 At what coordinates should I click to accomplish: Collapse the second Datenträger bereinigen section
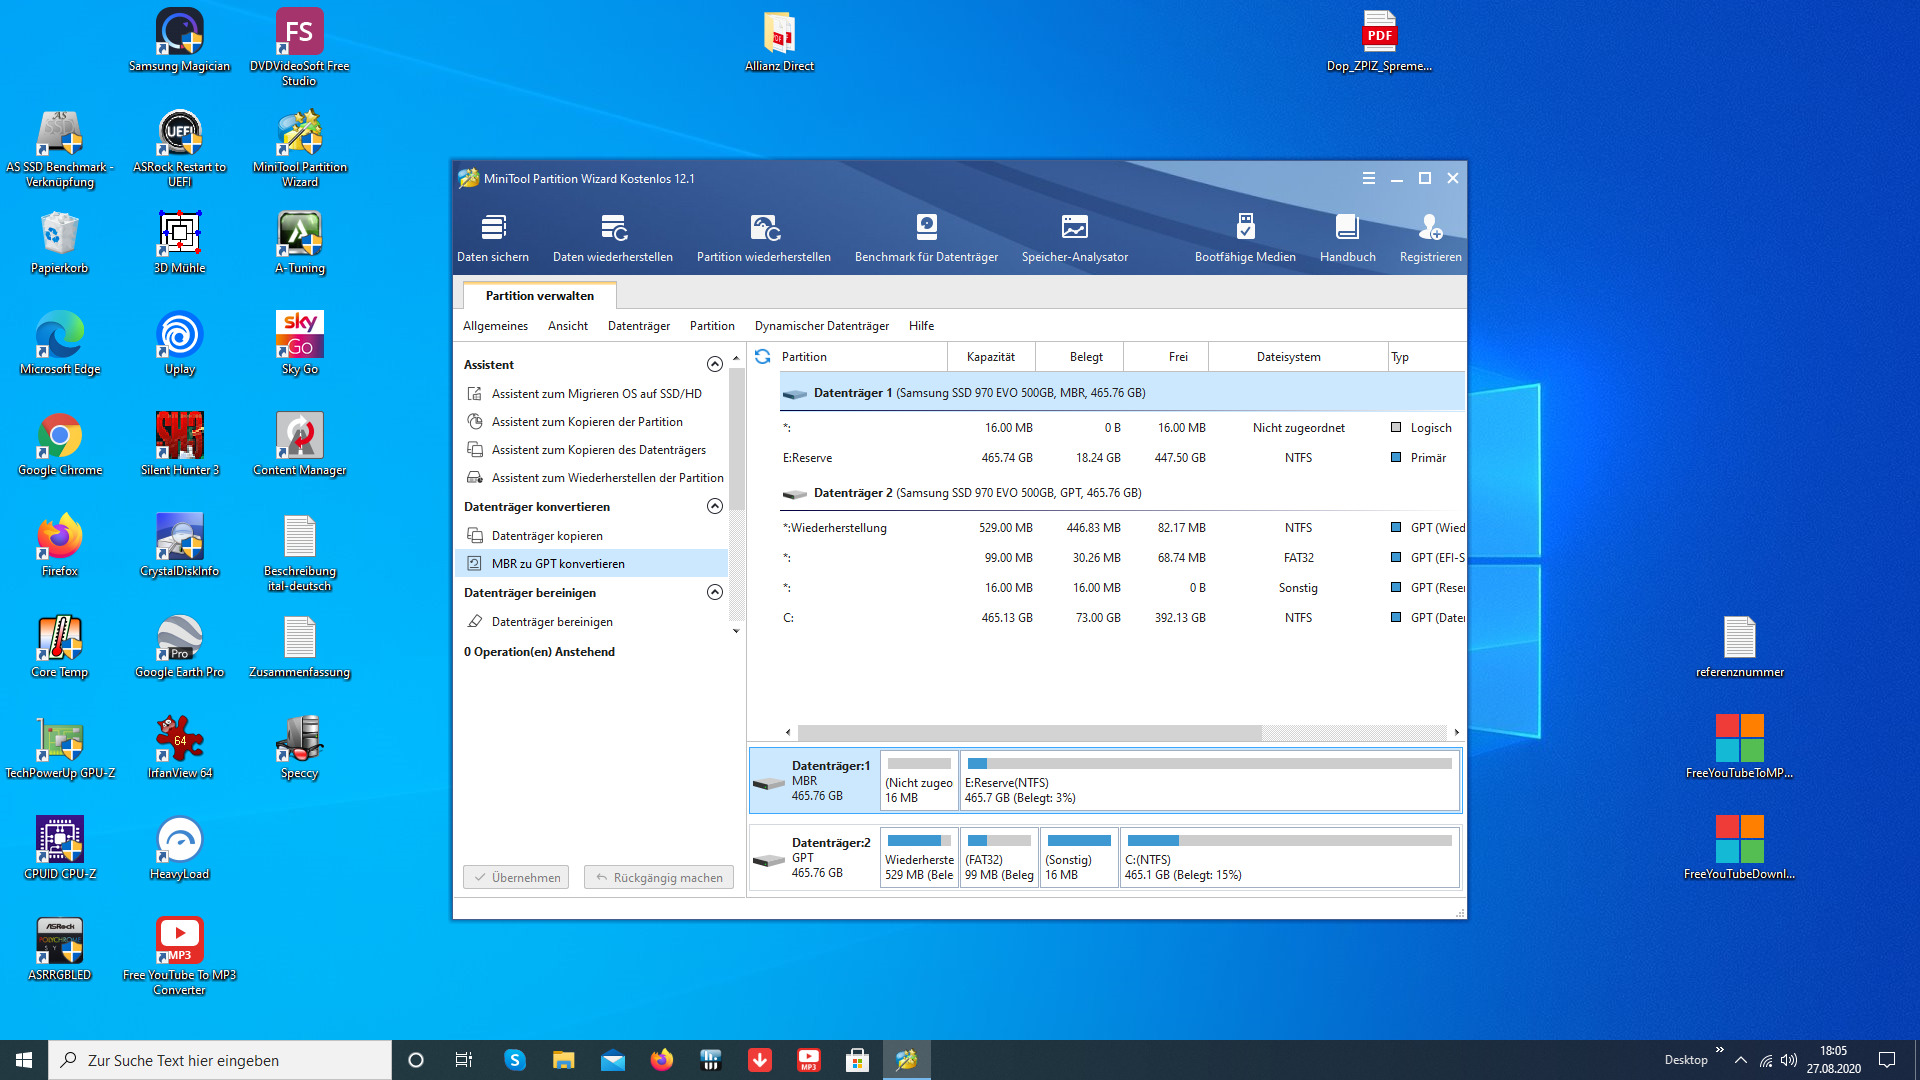pos(714,592)
